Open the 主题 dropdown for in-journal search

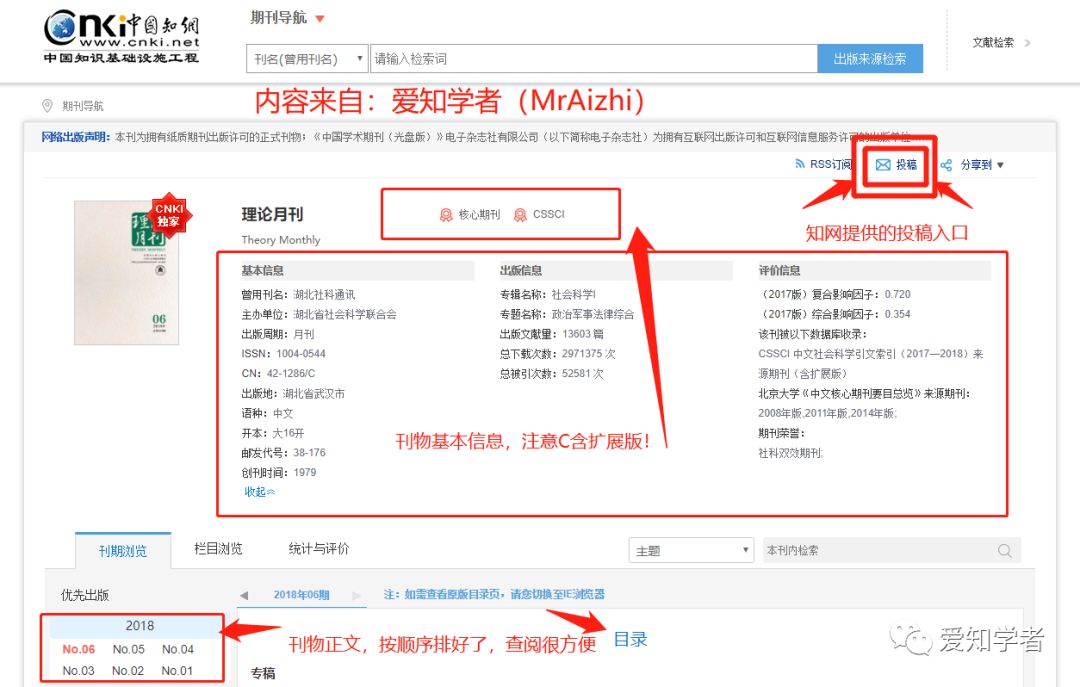click(x=692, y=551)
